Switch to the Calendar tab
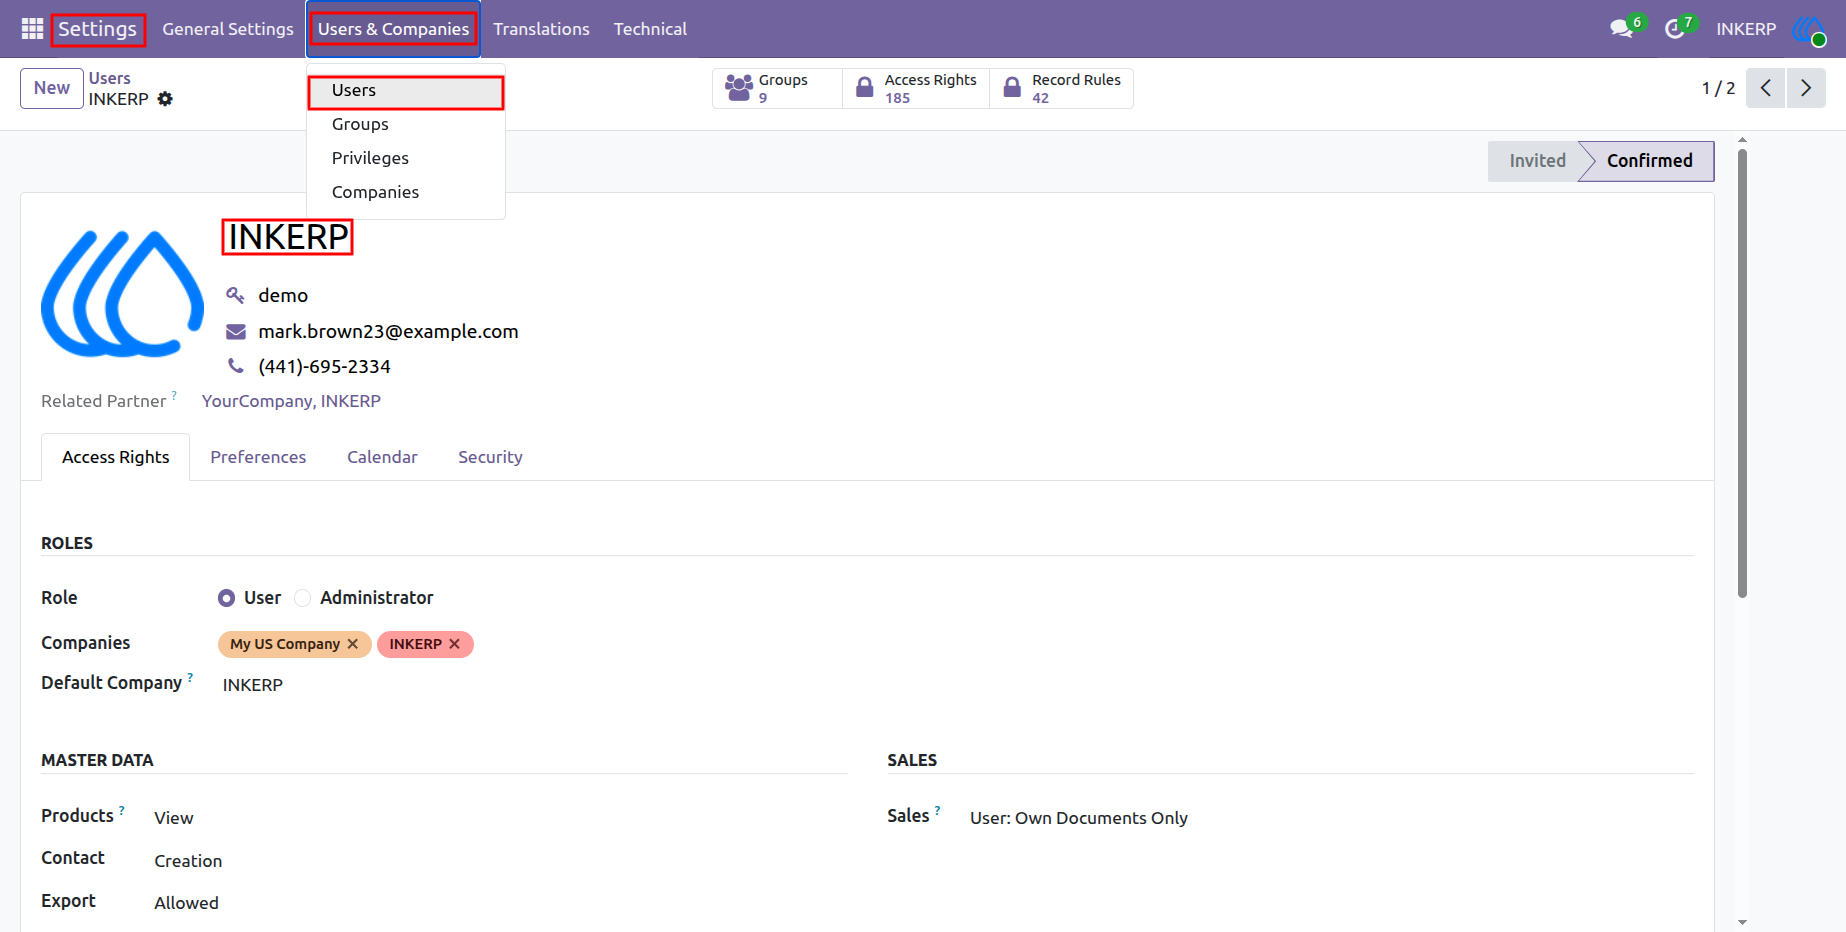1846x932 pixels. 382,457
